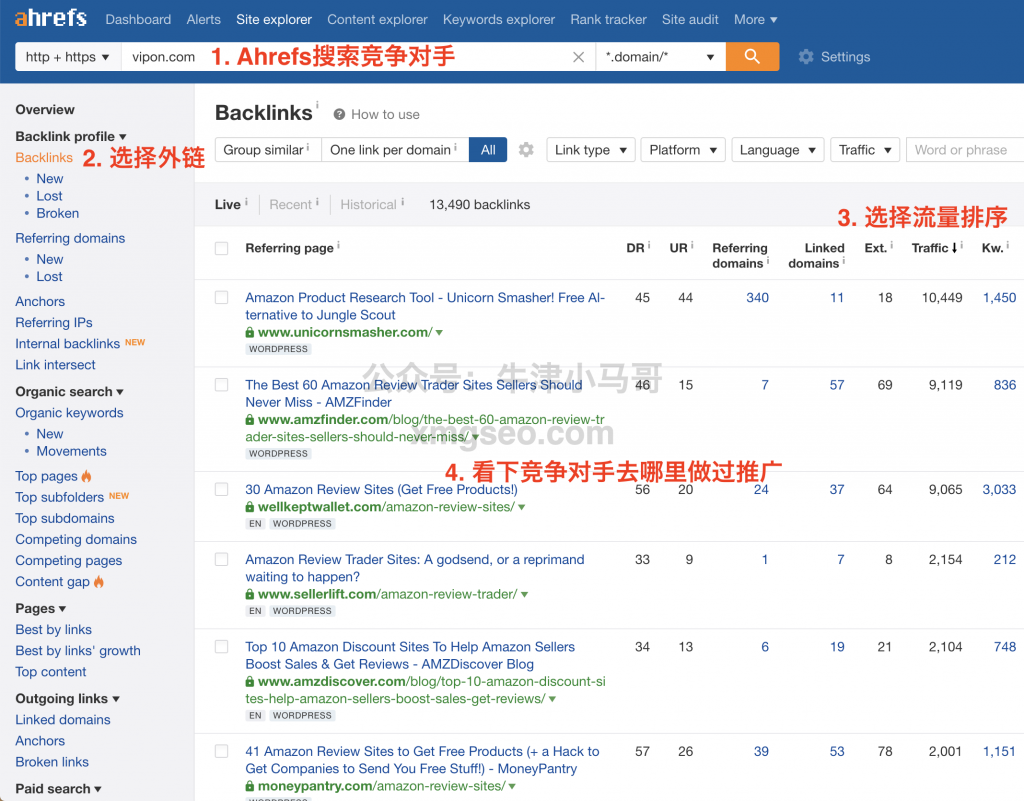1024x801 pixels.
Task: Open Link intersect in sidebar
Action: [56, 365]
